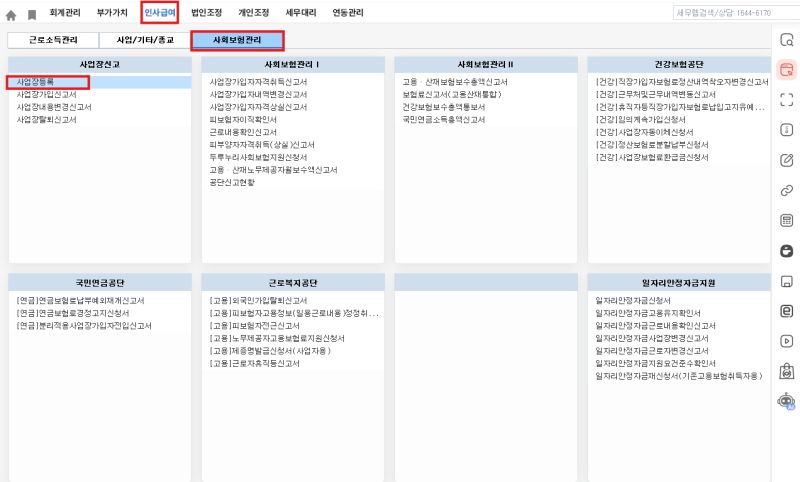The height and width of the screenshot is (482, 800).
Task: Click the disk save icon in sidebar
Action: tap(787, 281)
